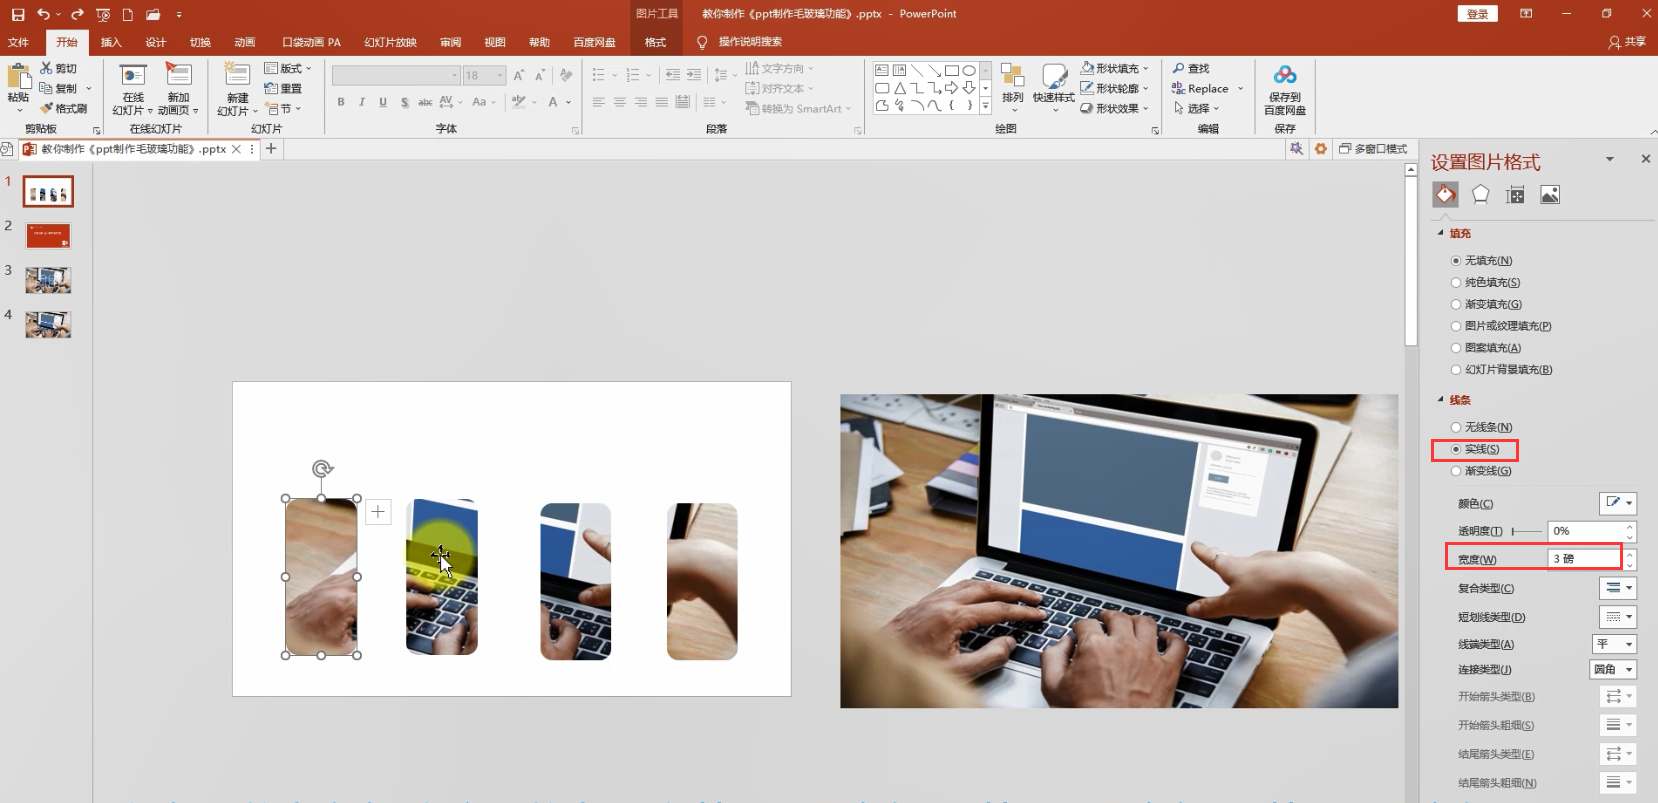The image size is (1658, 803).
Task: Collapse the Fill (填充) section
Action: click(x=1441, y=233)
